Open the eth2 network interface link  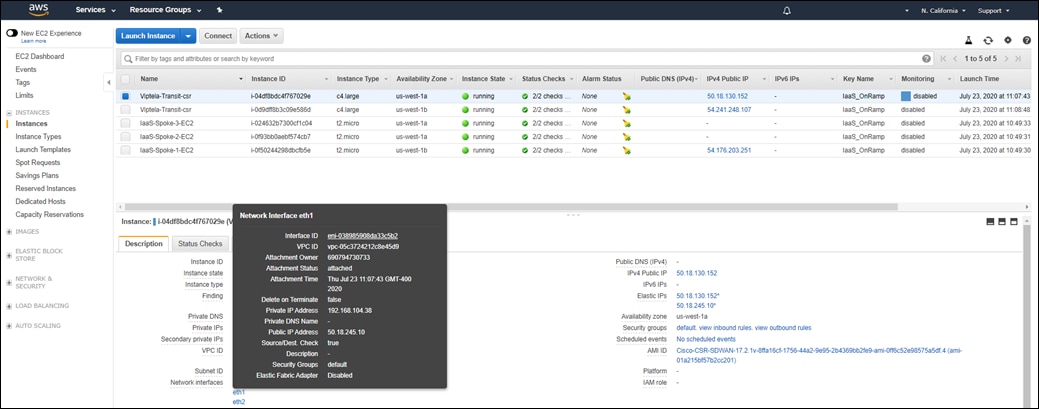point(239,402)
